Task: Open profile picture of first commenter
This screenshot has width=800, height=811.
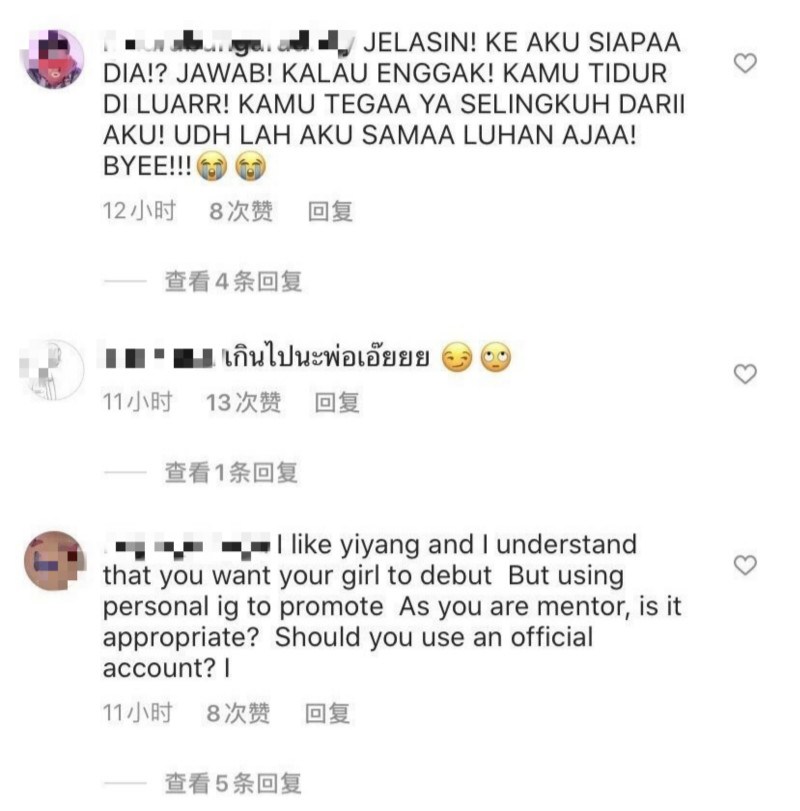Action: tap(54, 59)
